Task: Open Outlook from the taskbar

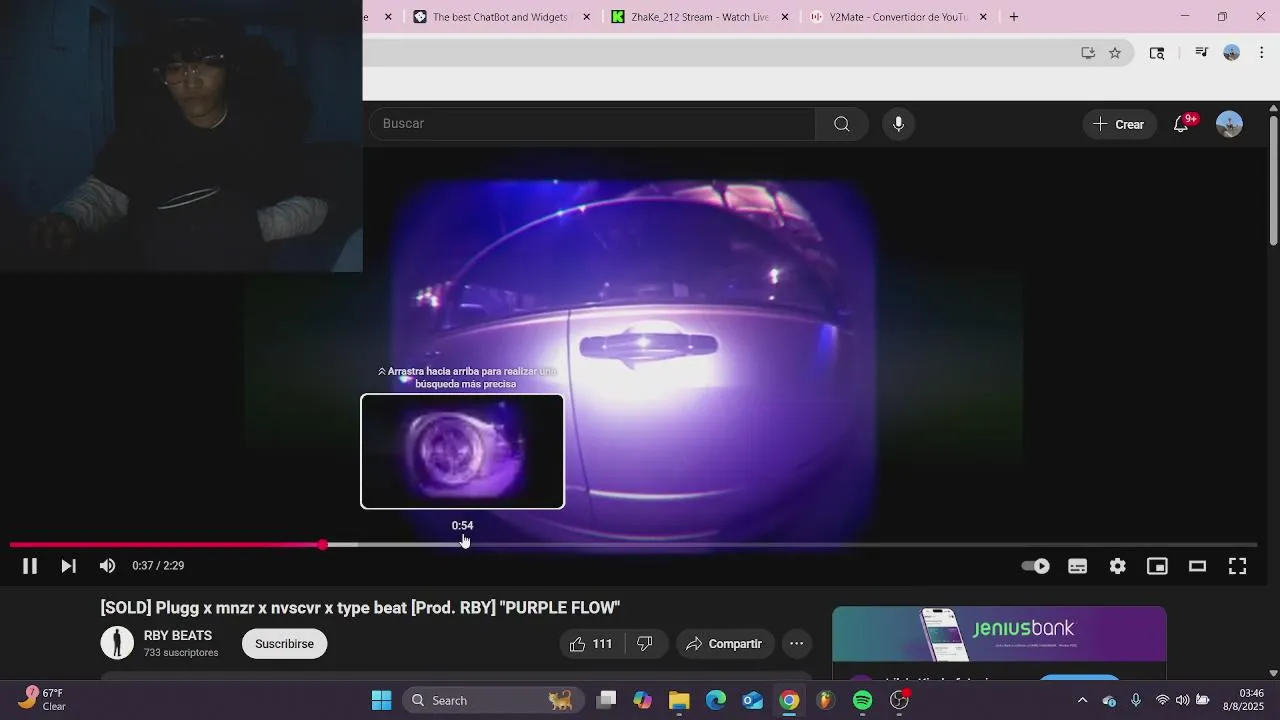Action: [x=753, y=700]
